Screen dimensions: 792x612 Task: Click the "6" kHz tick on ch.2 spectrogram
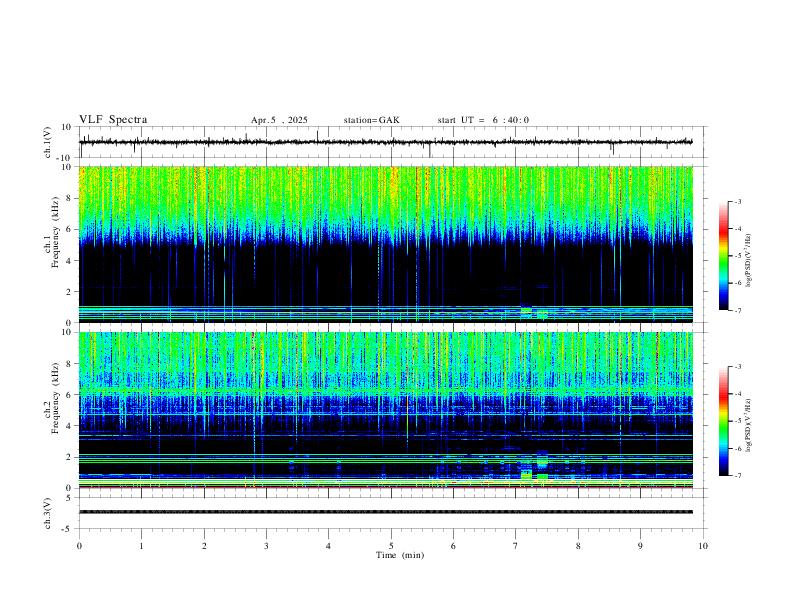pos(69,395)
